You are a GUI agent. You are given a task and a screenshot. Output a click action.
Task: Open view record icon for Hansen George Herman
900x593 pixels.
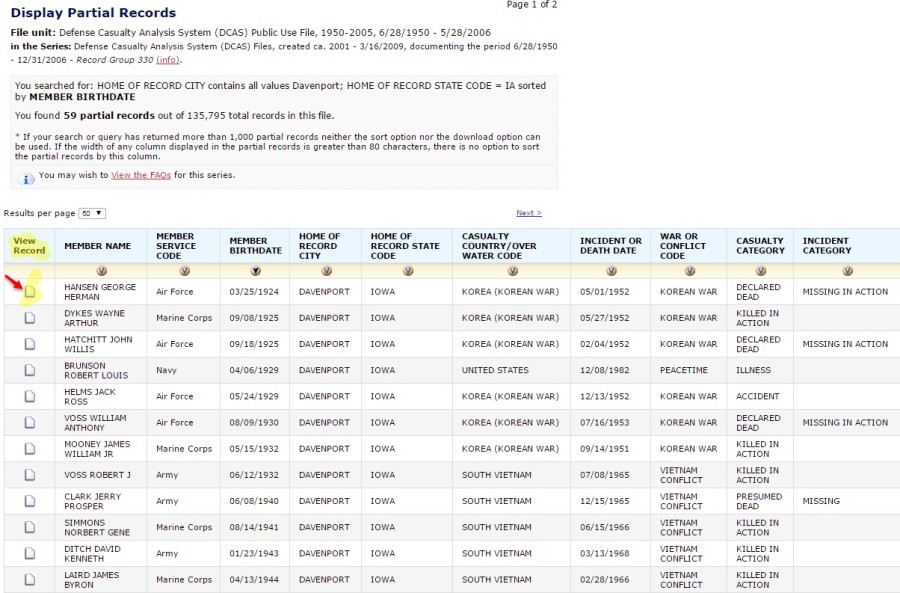(30, 292)
